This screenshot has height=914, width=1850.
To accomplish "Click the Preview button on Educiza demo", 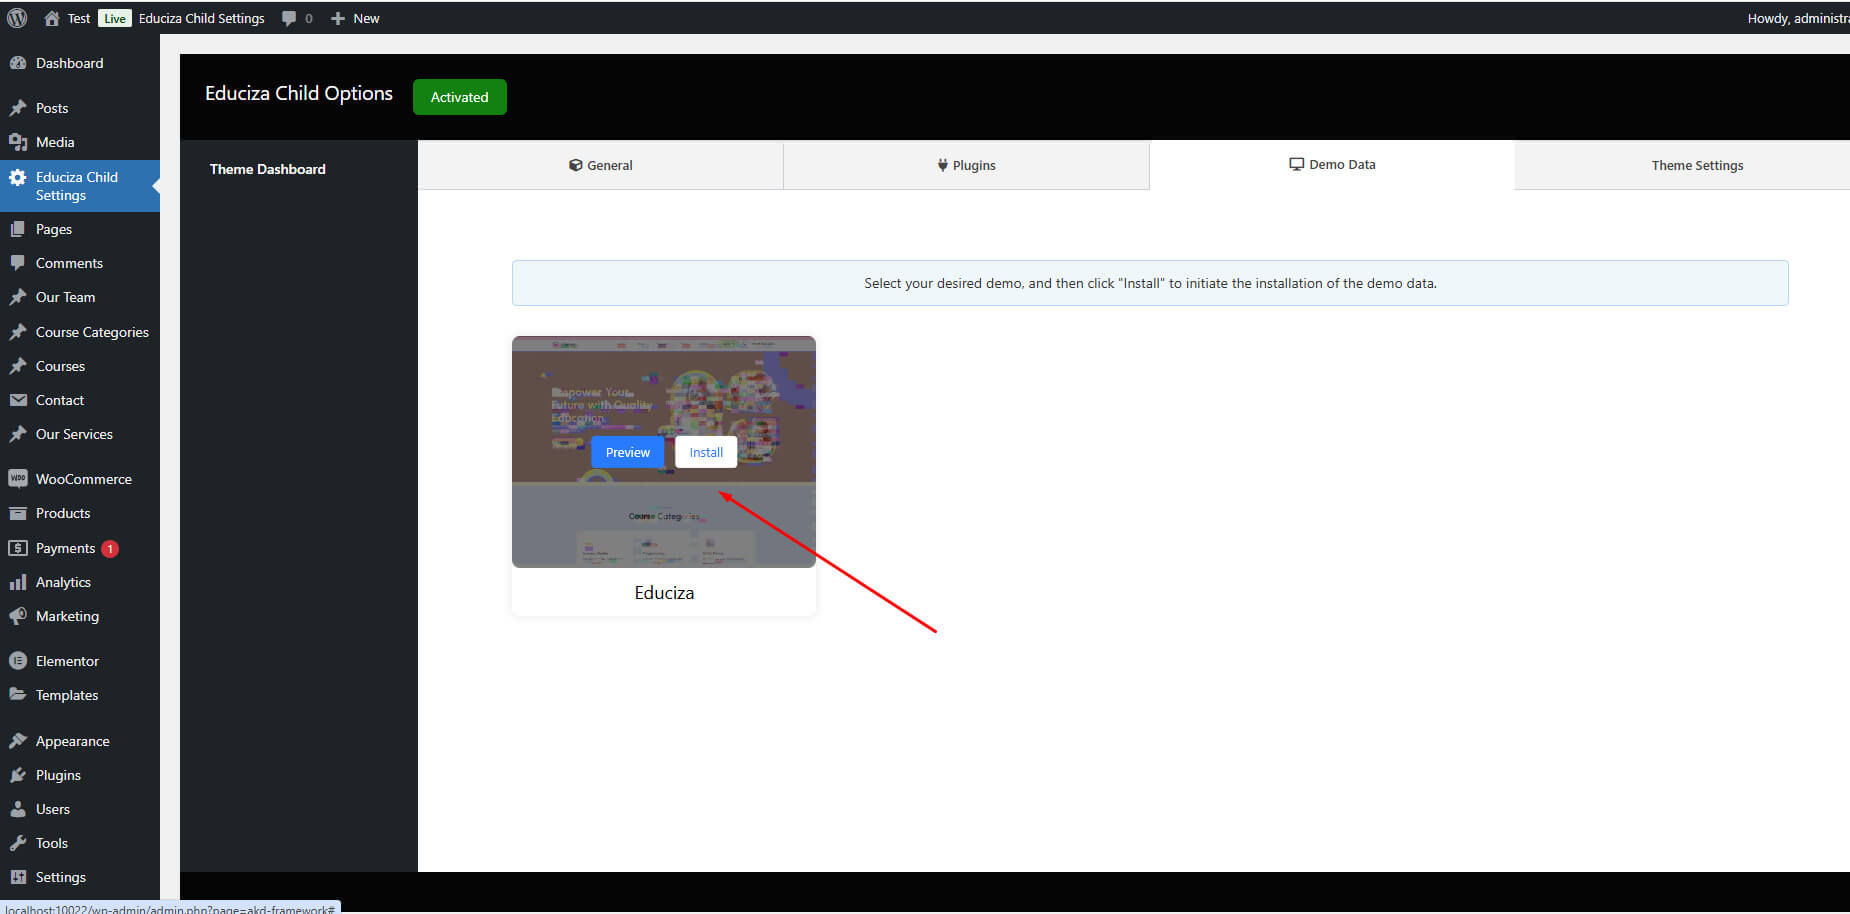I will [627, 452].
